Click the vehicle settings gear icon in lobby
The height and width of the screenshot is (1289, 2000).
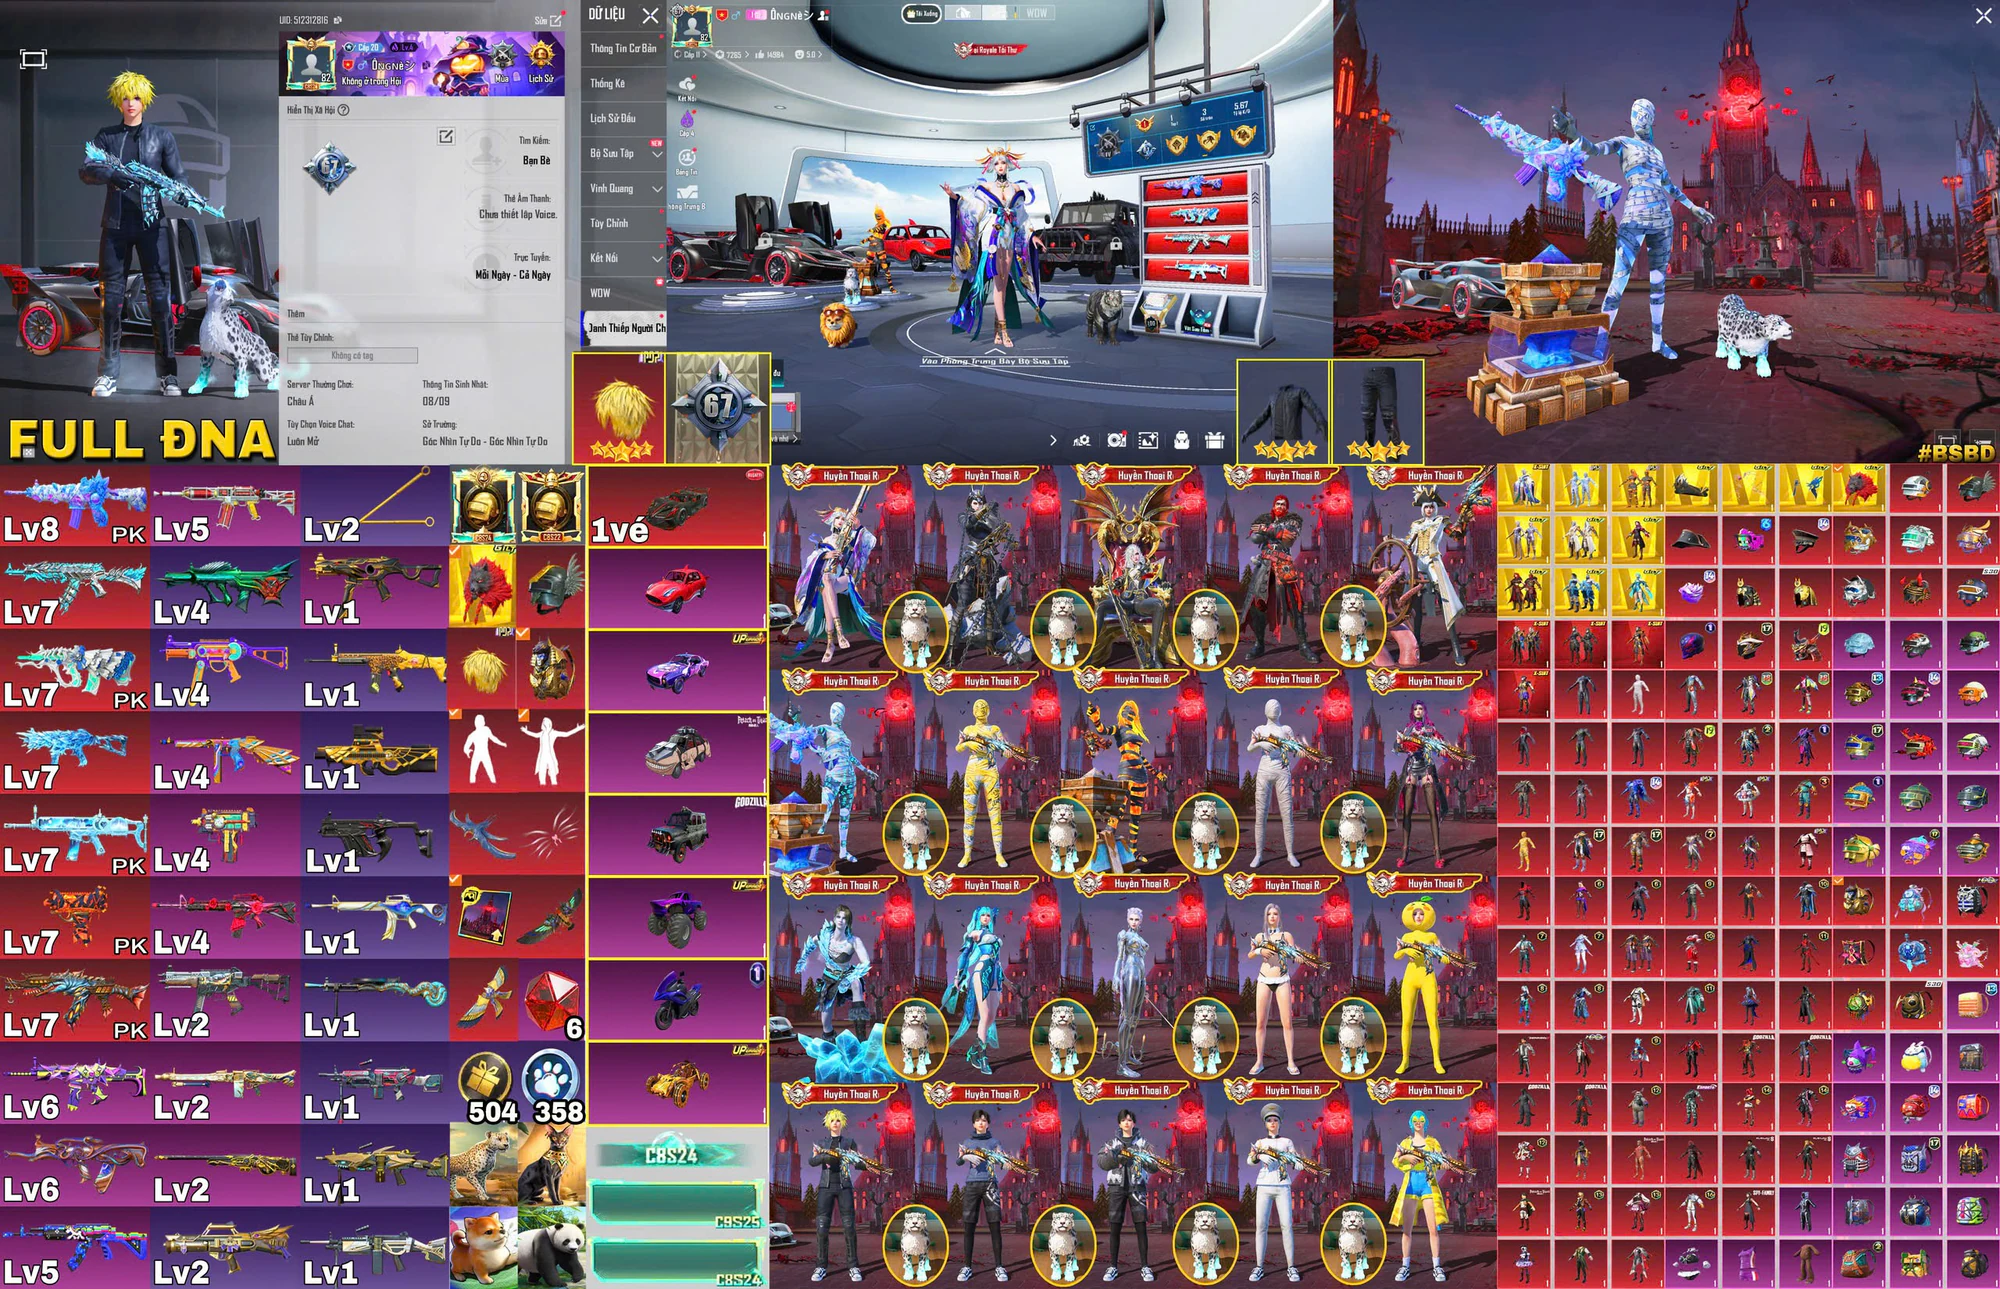1082,440
